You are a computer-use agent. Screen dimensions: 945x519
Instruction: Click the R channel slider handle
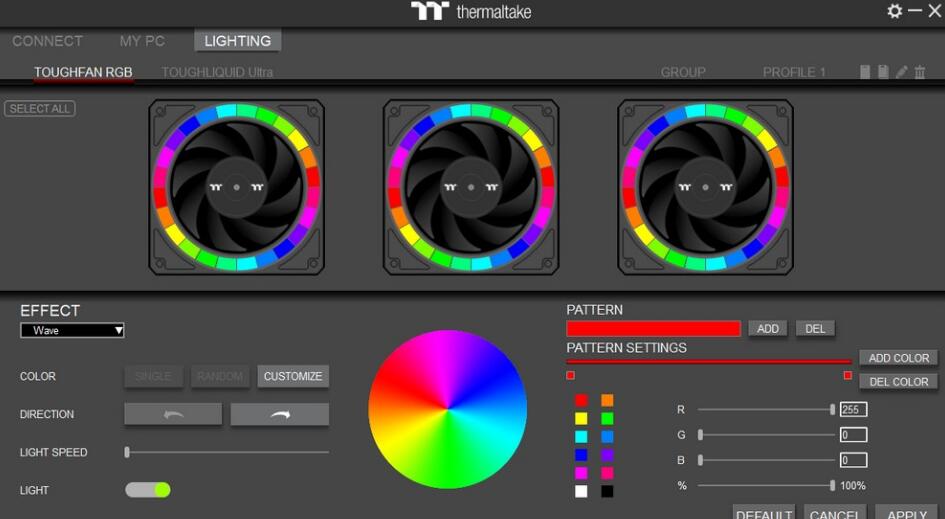tap(832, 410)
